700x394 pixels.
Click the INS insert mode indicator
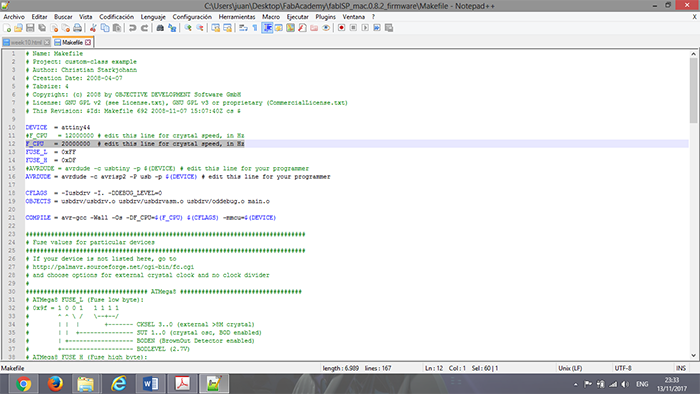point(681,368)
